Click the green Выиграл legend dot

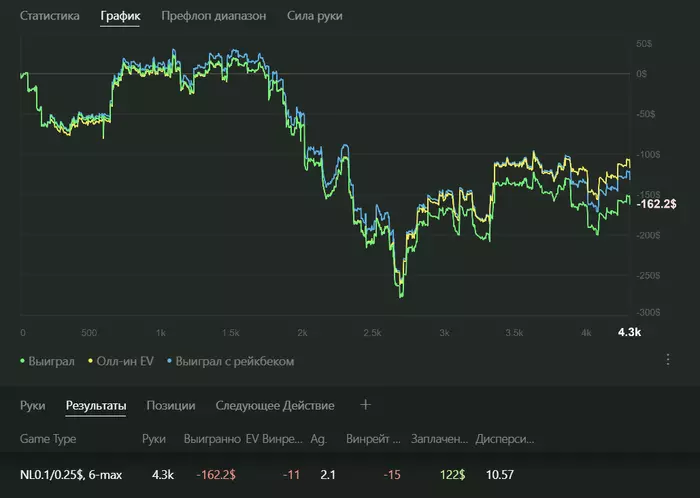22,361
